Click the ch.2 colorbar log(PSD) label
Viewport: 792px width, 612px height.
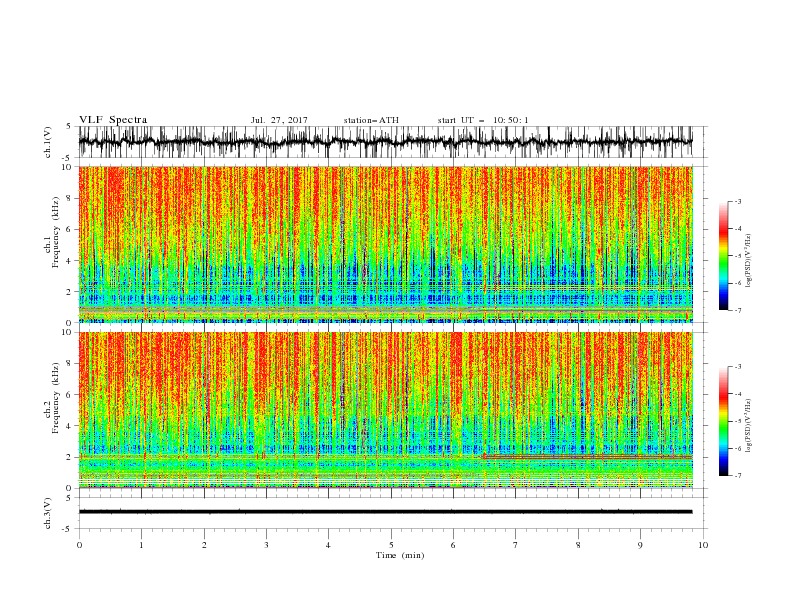[749, 425]
